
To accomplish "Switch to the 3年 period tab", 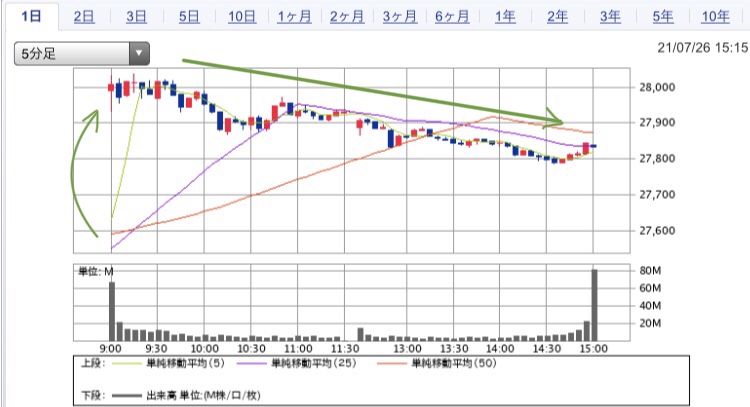I will (610, 17).
